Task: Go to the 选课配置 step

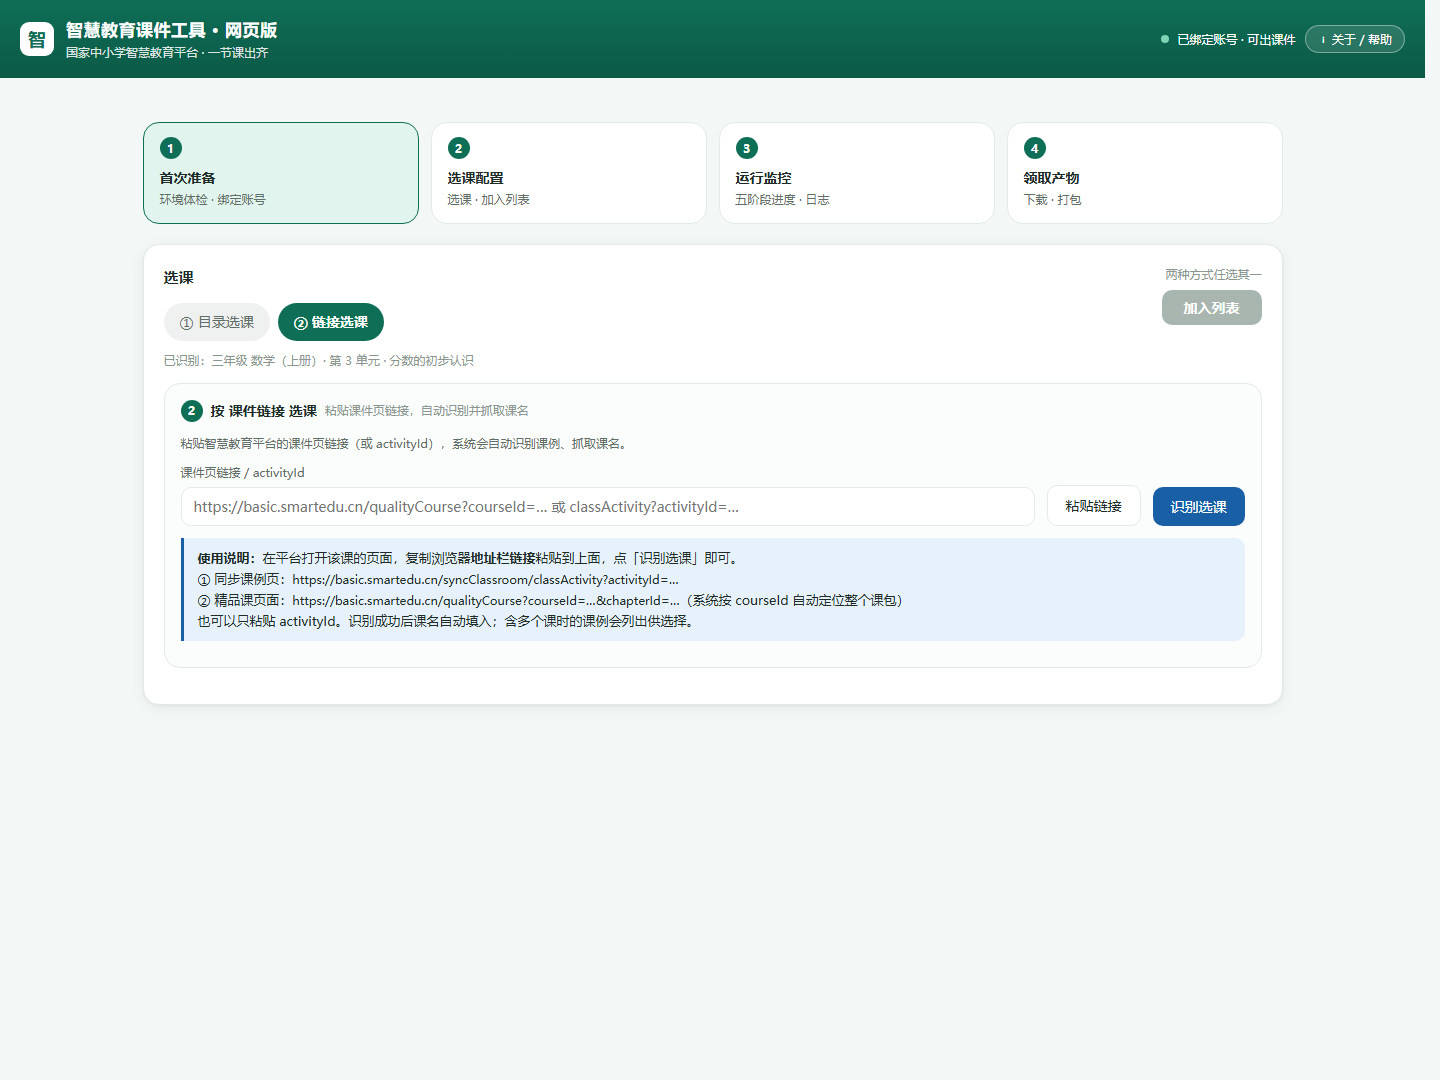Action: click(569, 173)
